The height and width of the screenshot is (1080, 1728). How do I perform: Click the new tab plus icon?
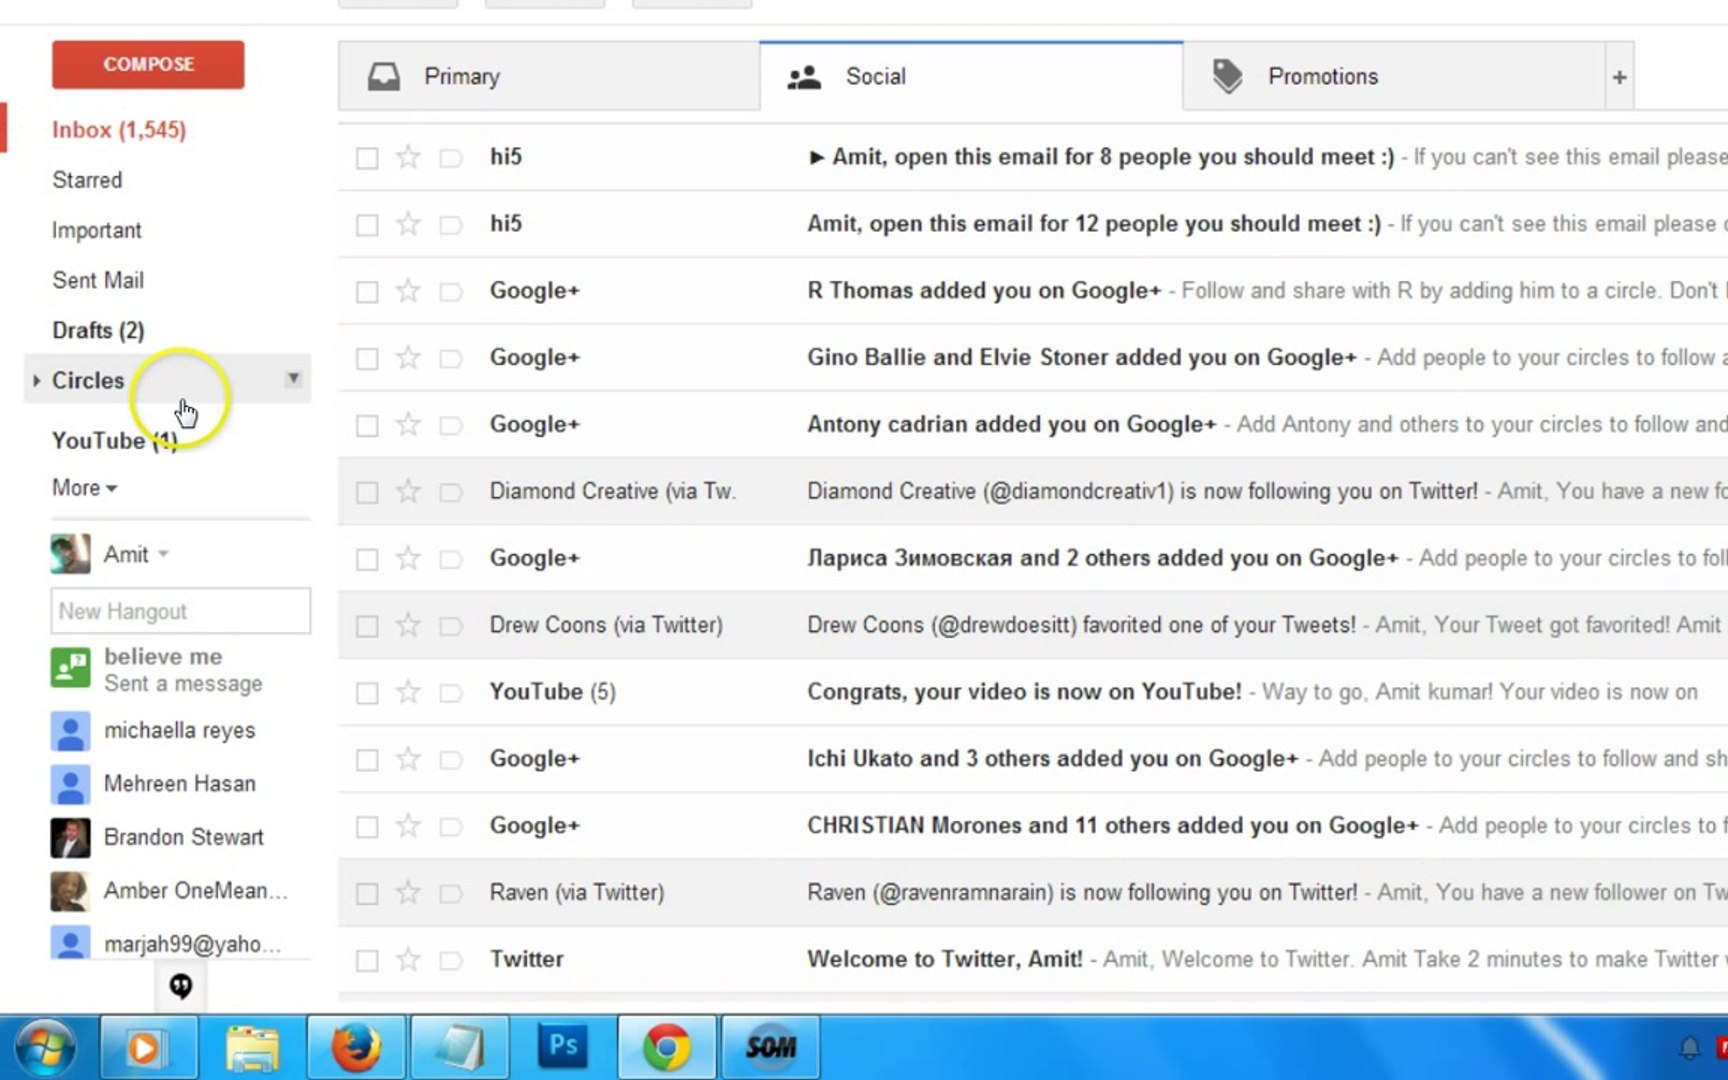point(1618,76)
